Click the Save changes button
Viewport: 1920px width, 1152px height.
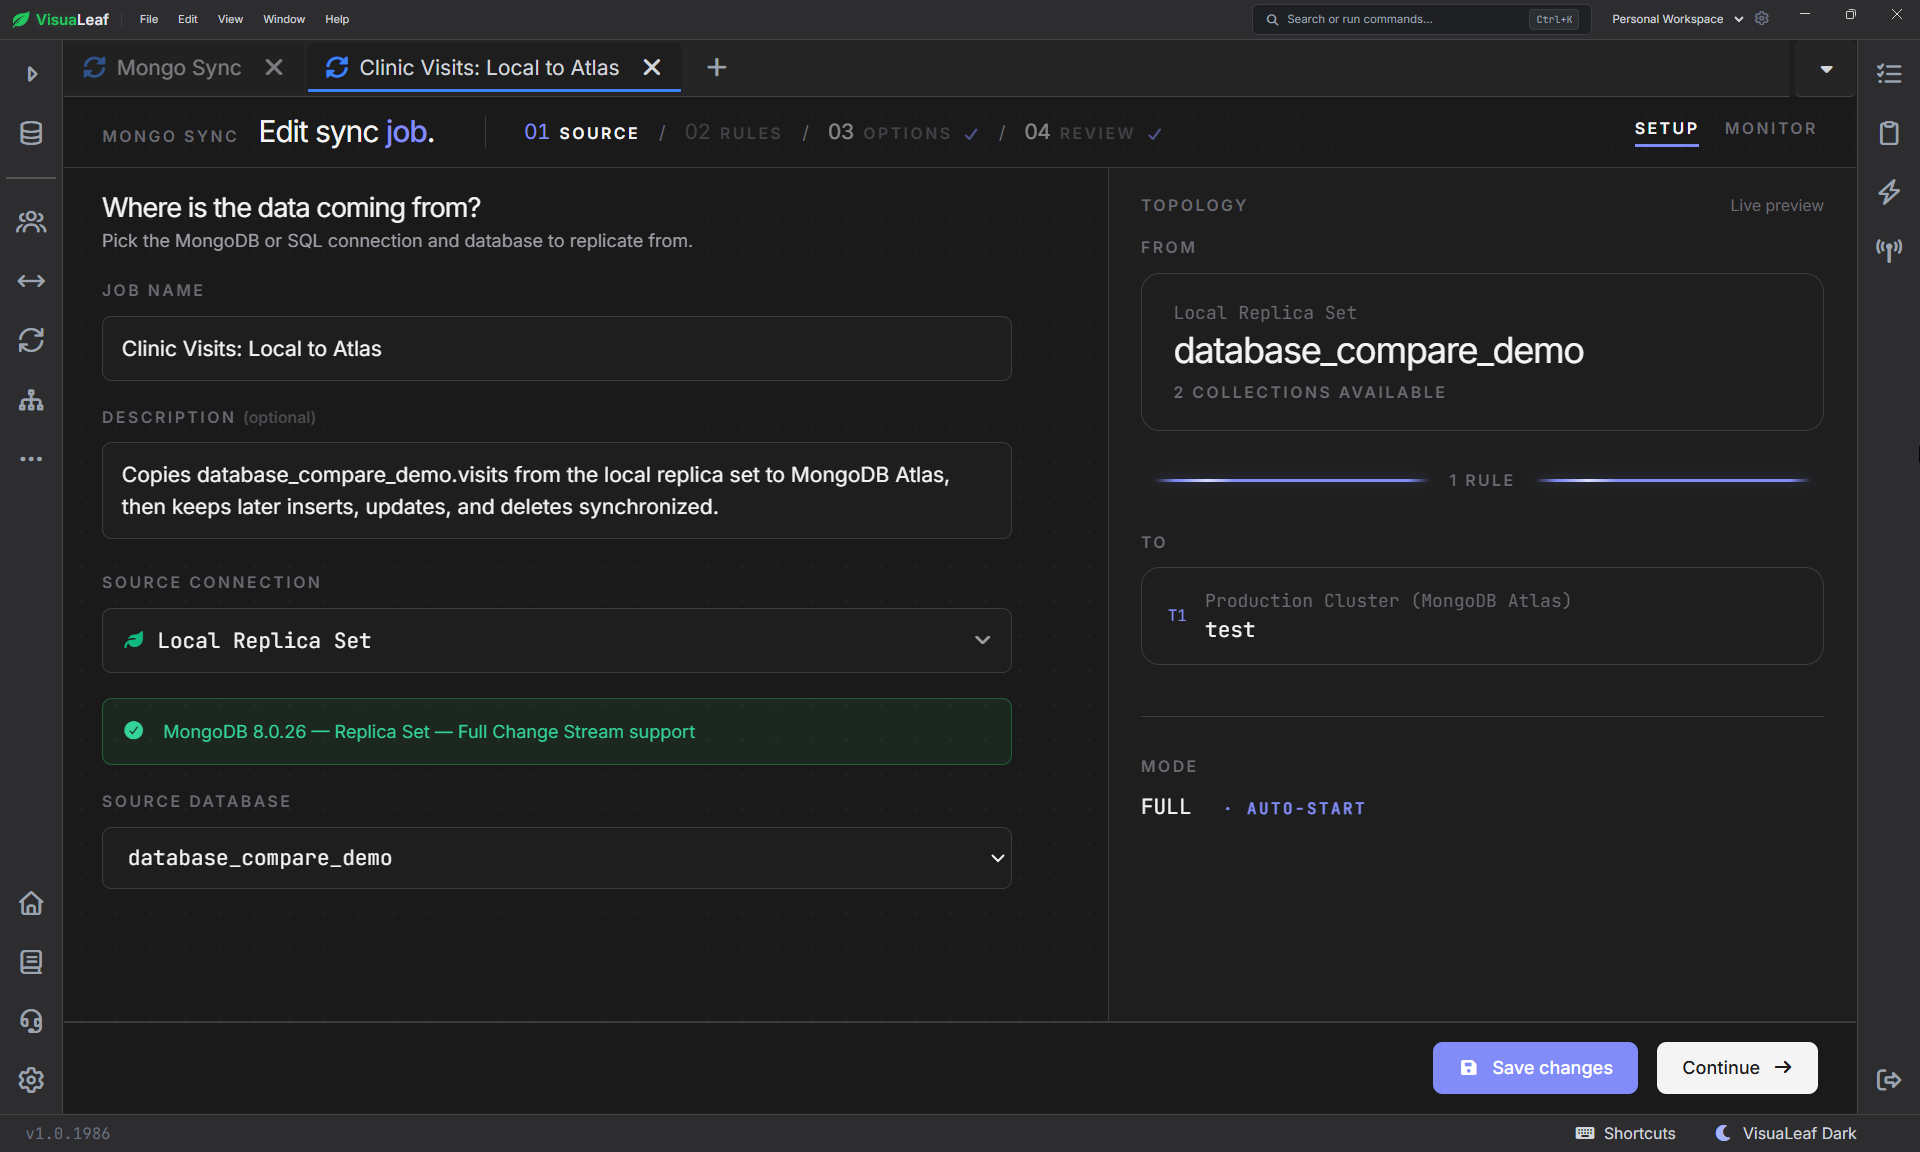coord(1535,1068)
